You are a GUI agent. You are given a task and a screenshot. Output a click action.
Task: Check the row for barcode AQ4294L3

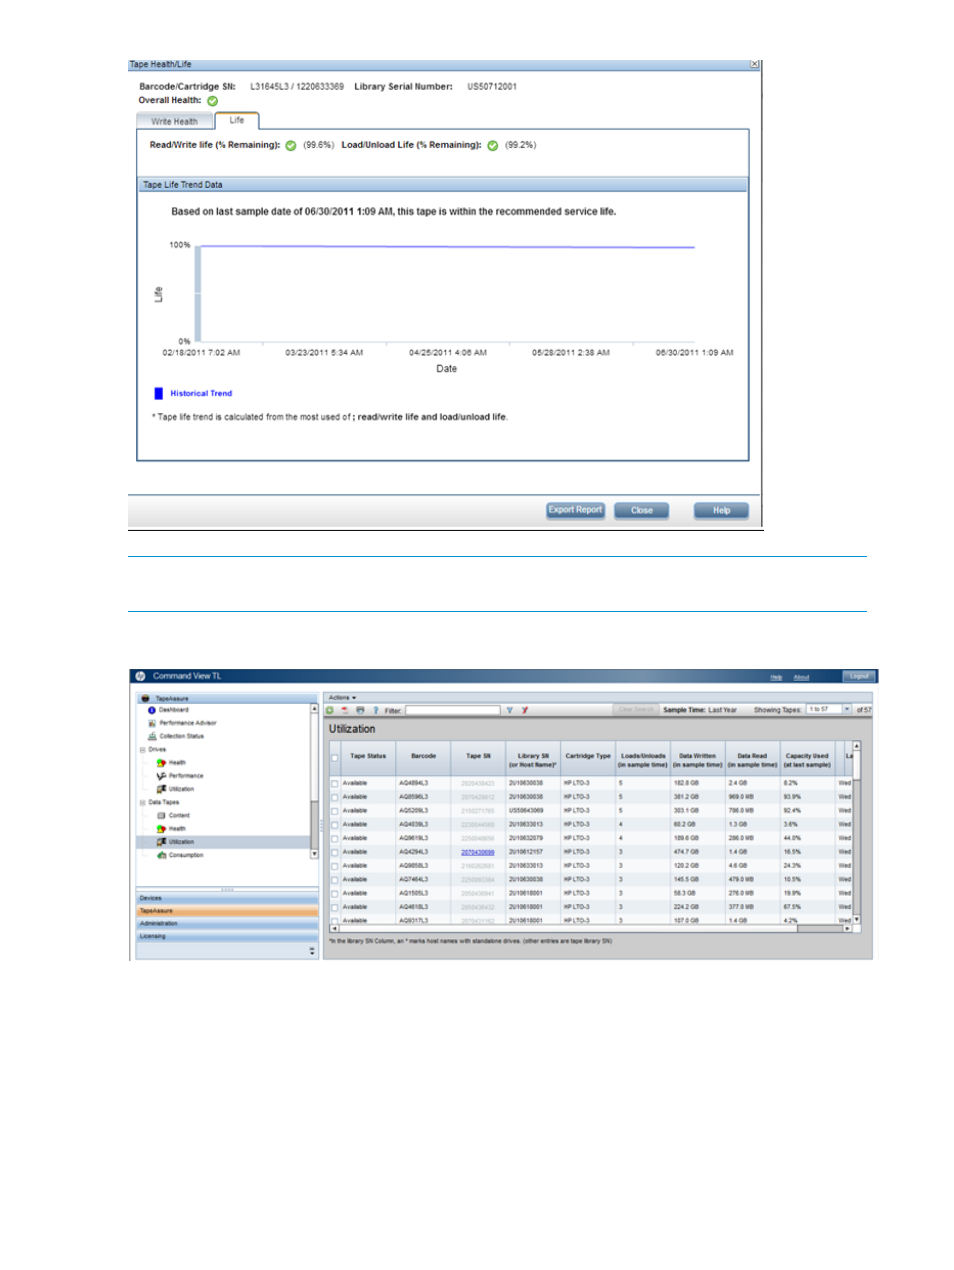pyautogui.click(x=334, y=853)
